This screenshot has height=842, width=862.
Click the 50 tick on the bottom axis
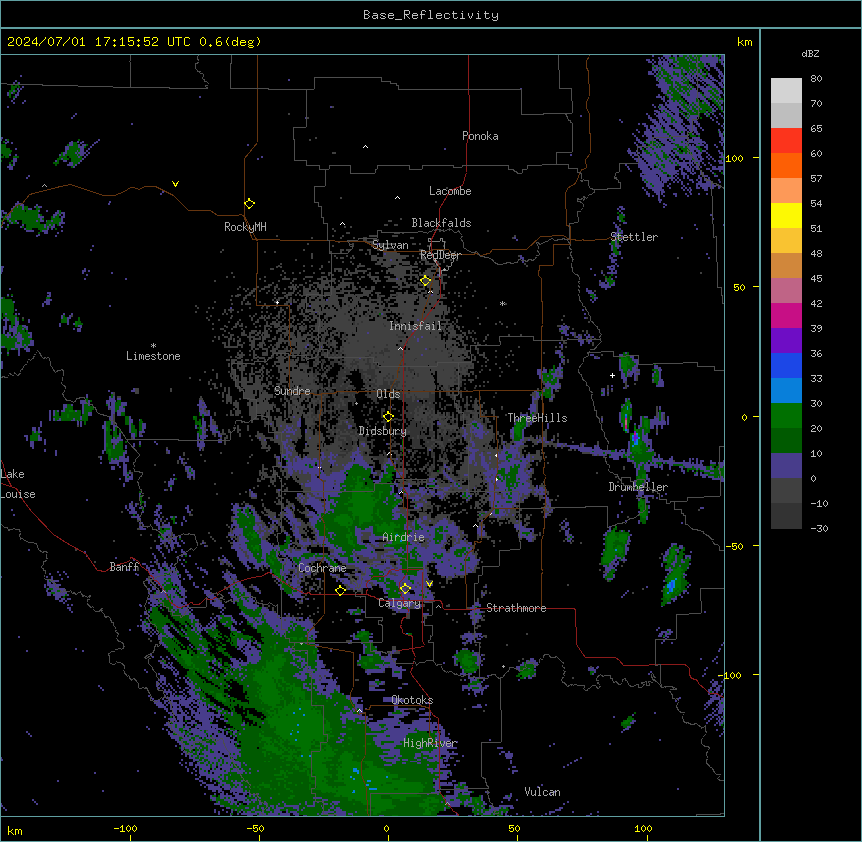click(x=515, y=828)
